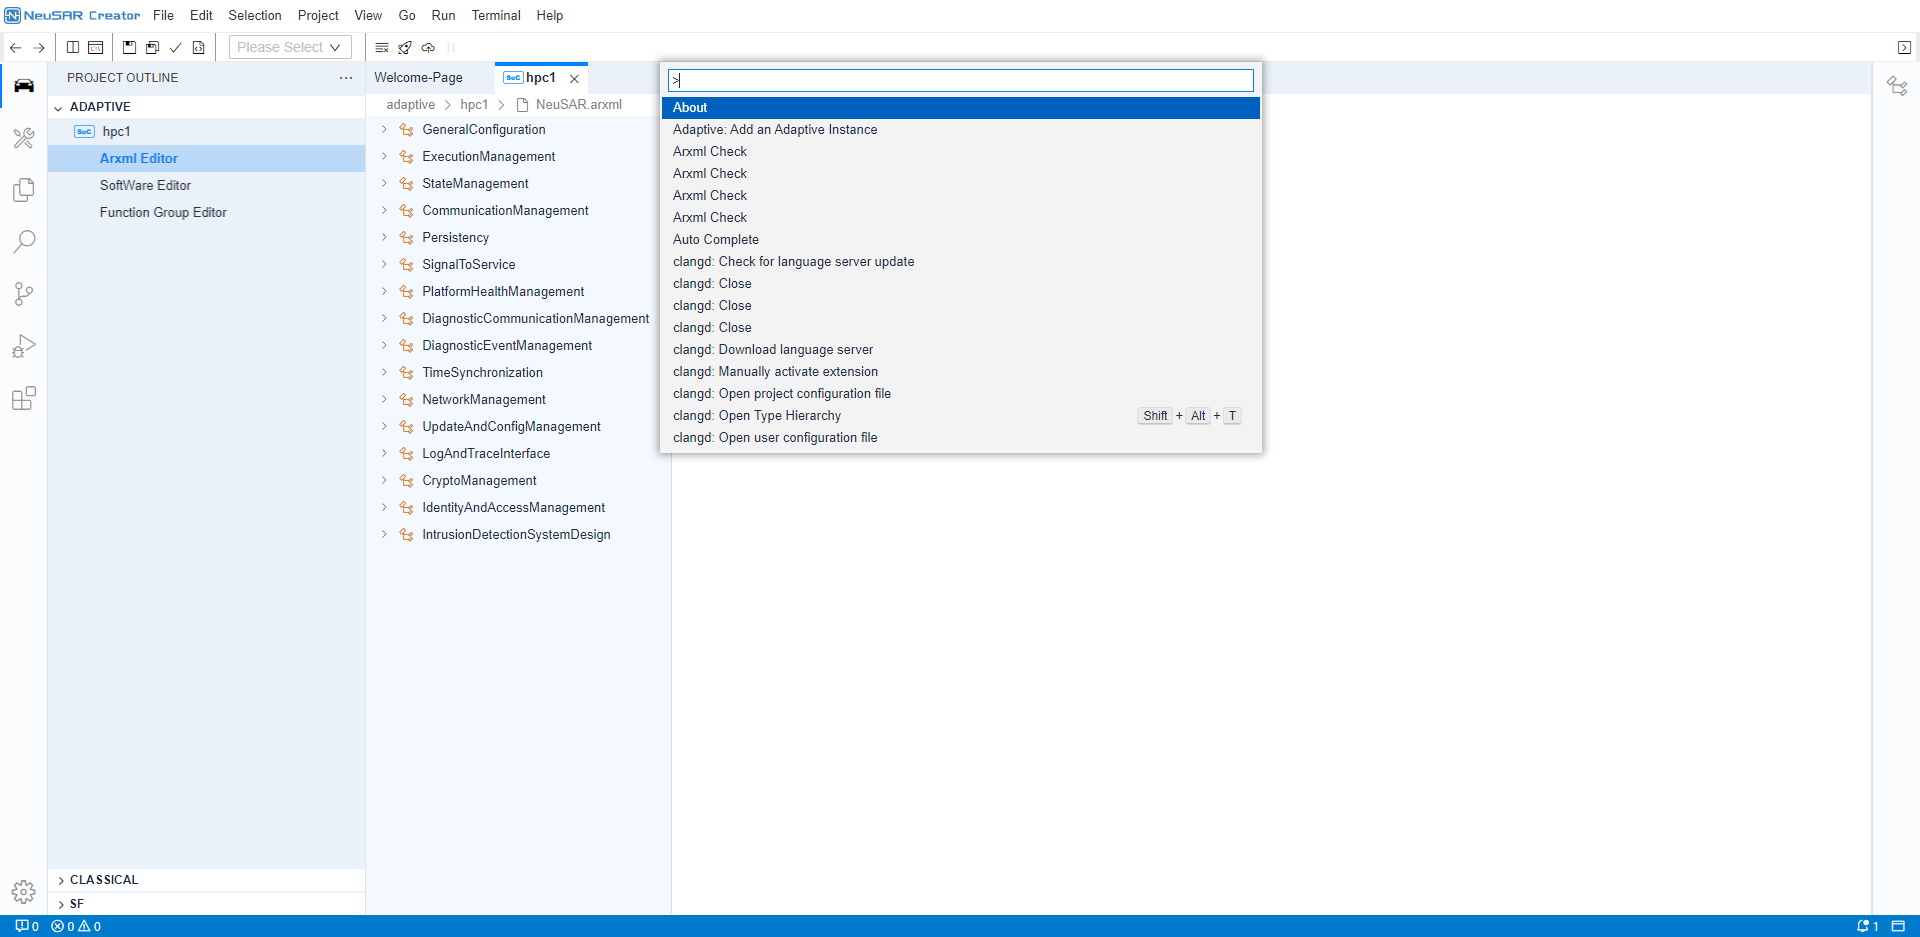Click the checkmark validate toolbar icon
This screenshot has width=1920, height=937.
175,47
